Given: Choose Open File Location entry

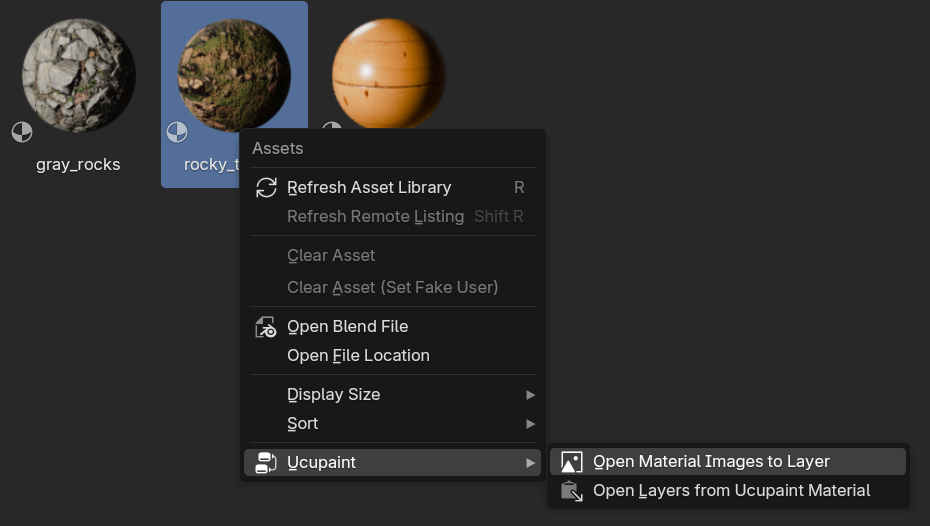Looking at the screenshot, I should (x=393, y=356).
